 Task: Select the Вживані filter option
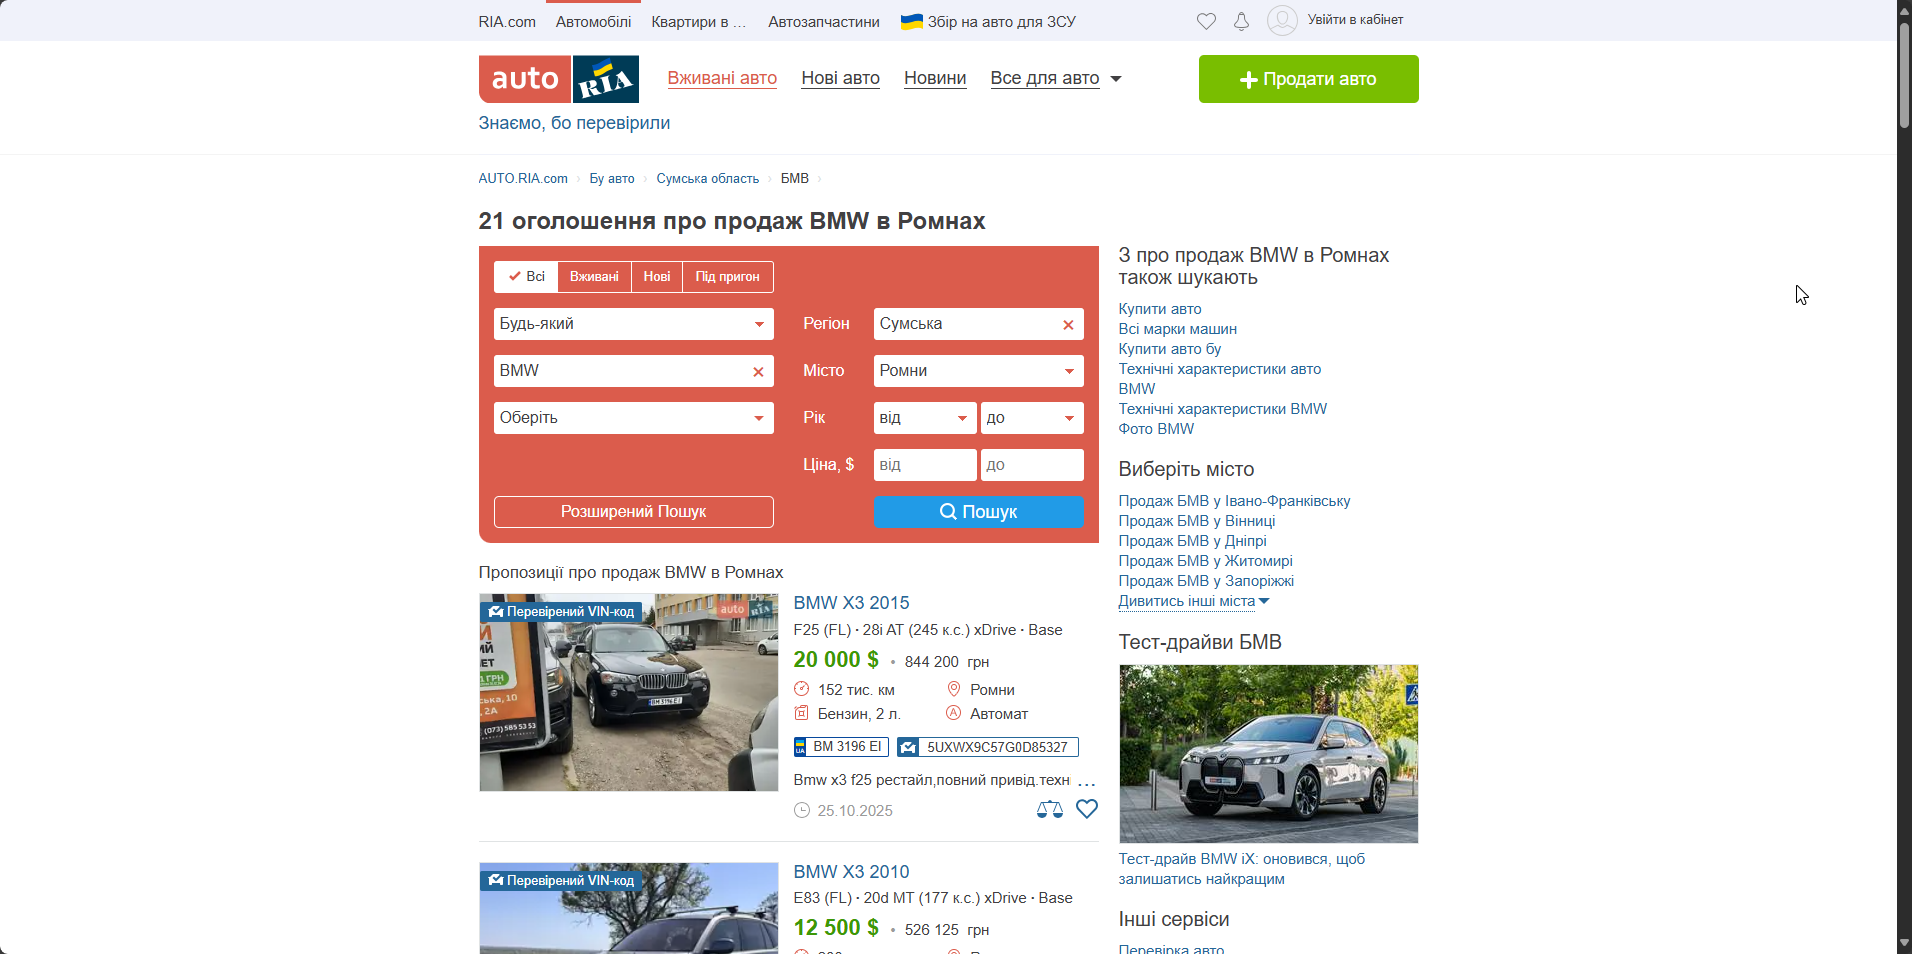[x=594, y=277]
